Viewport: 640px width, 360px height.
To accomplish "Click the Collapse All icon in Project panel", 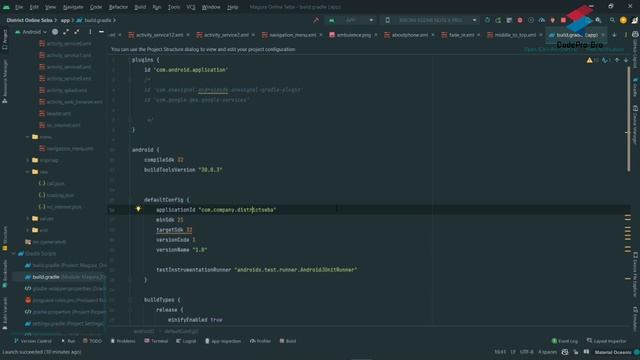I will (x=77, y=32).
